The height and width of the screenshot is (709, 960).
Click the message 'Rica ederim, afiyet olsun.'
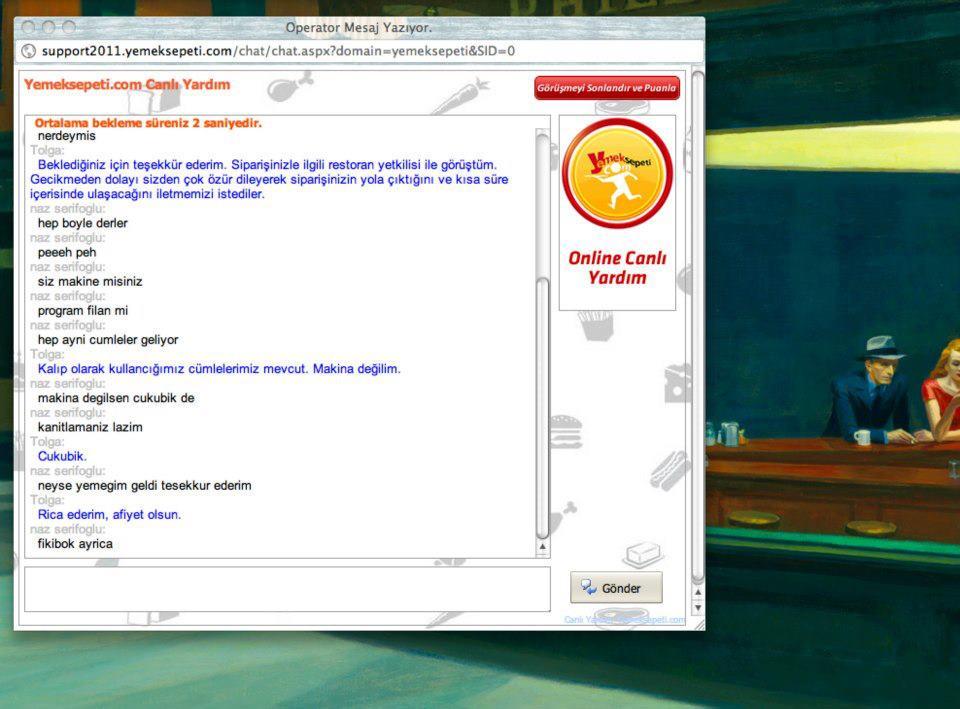[110, 515]
